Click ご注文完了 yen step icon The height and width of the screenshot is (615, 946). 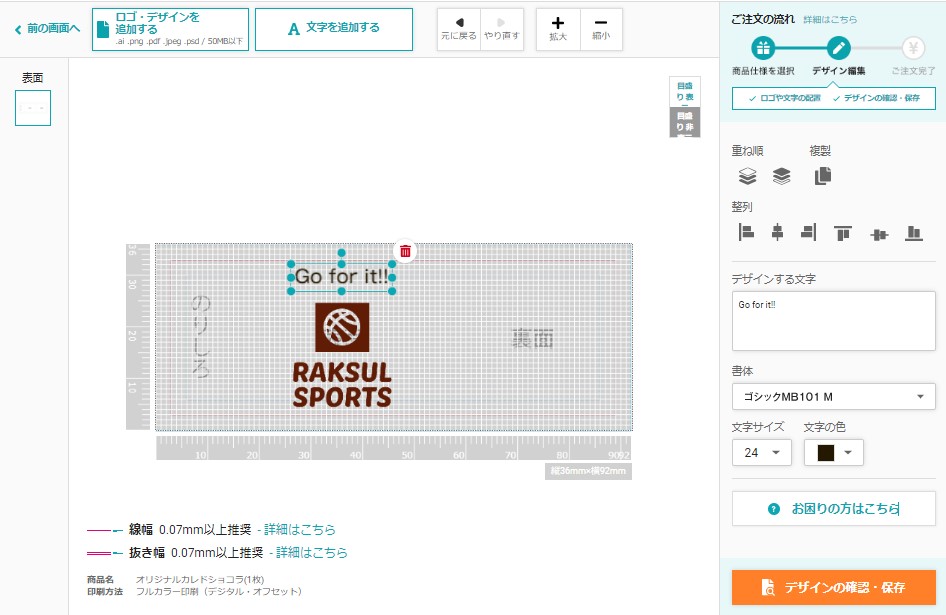coord(913,48)
